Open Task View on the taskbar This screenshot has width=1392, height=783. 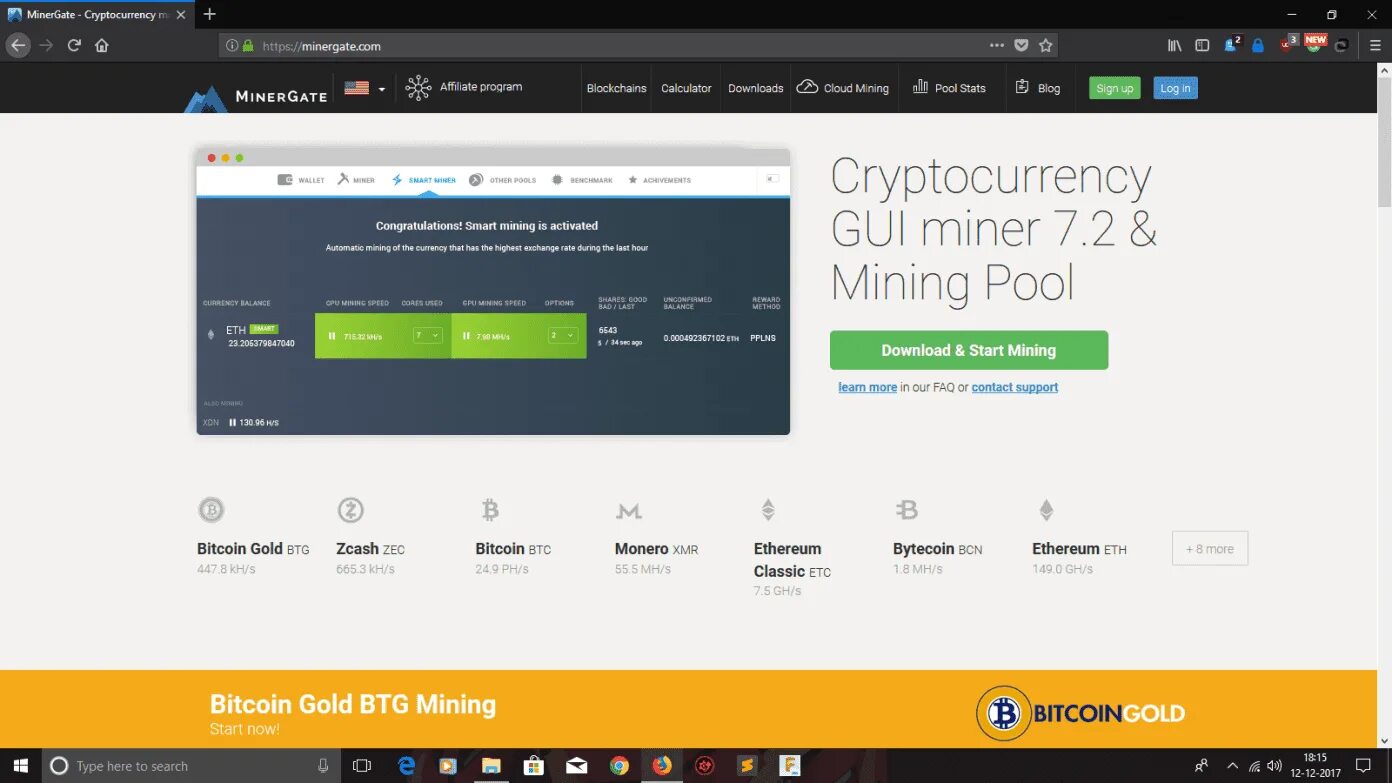362,766
